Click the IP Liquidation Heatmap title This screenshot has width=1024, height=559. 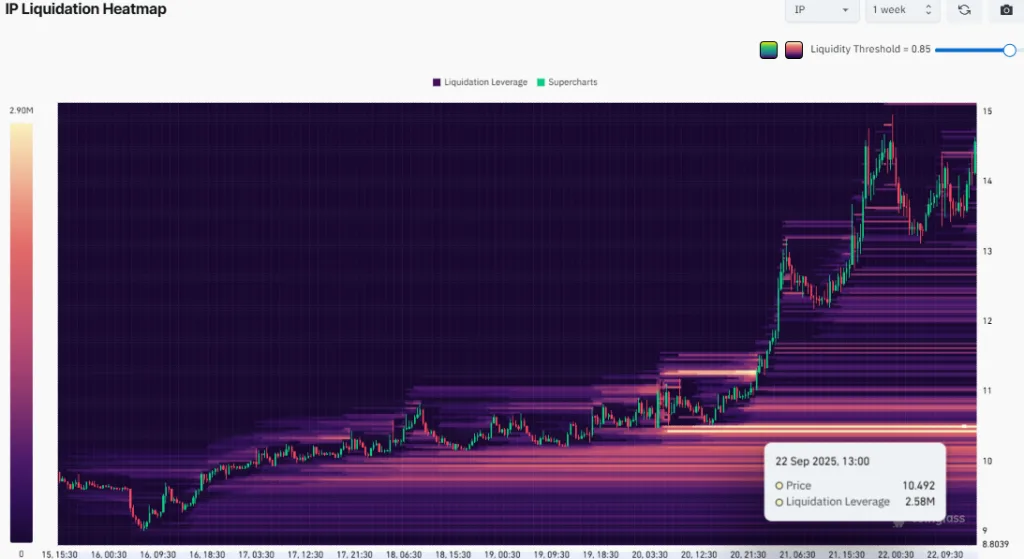[x=86, y=9]
